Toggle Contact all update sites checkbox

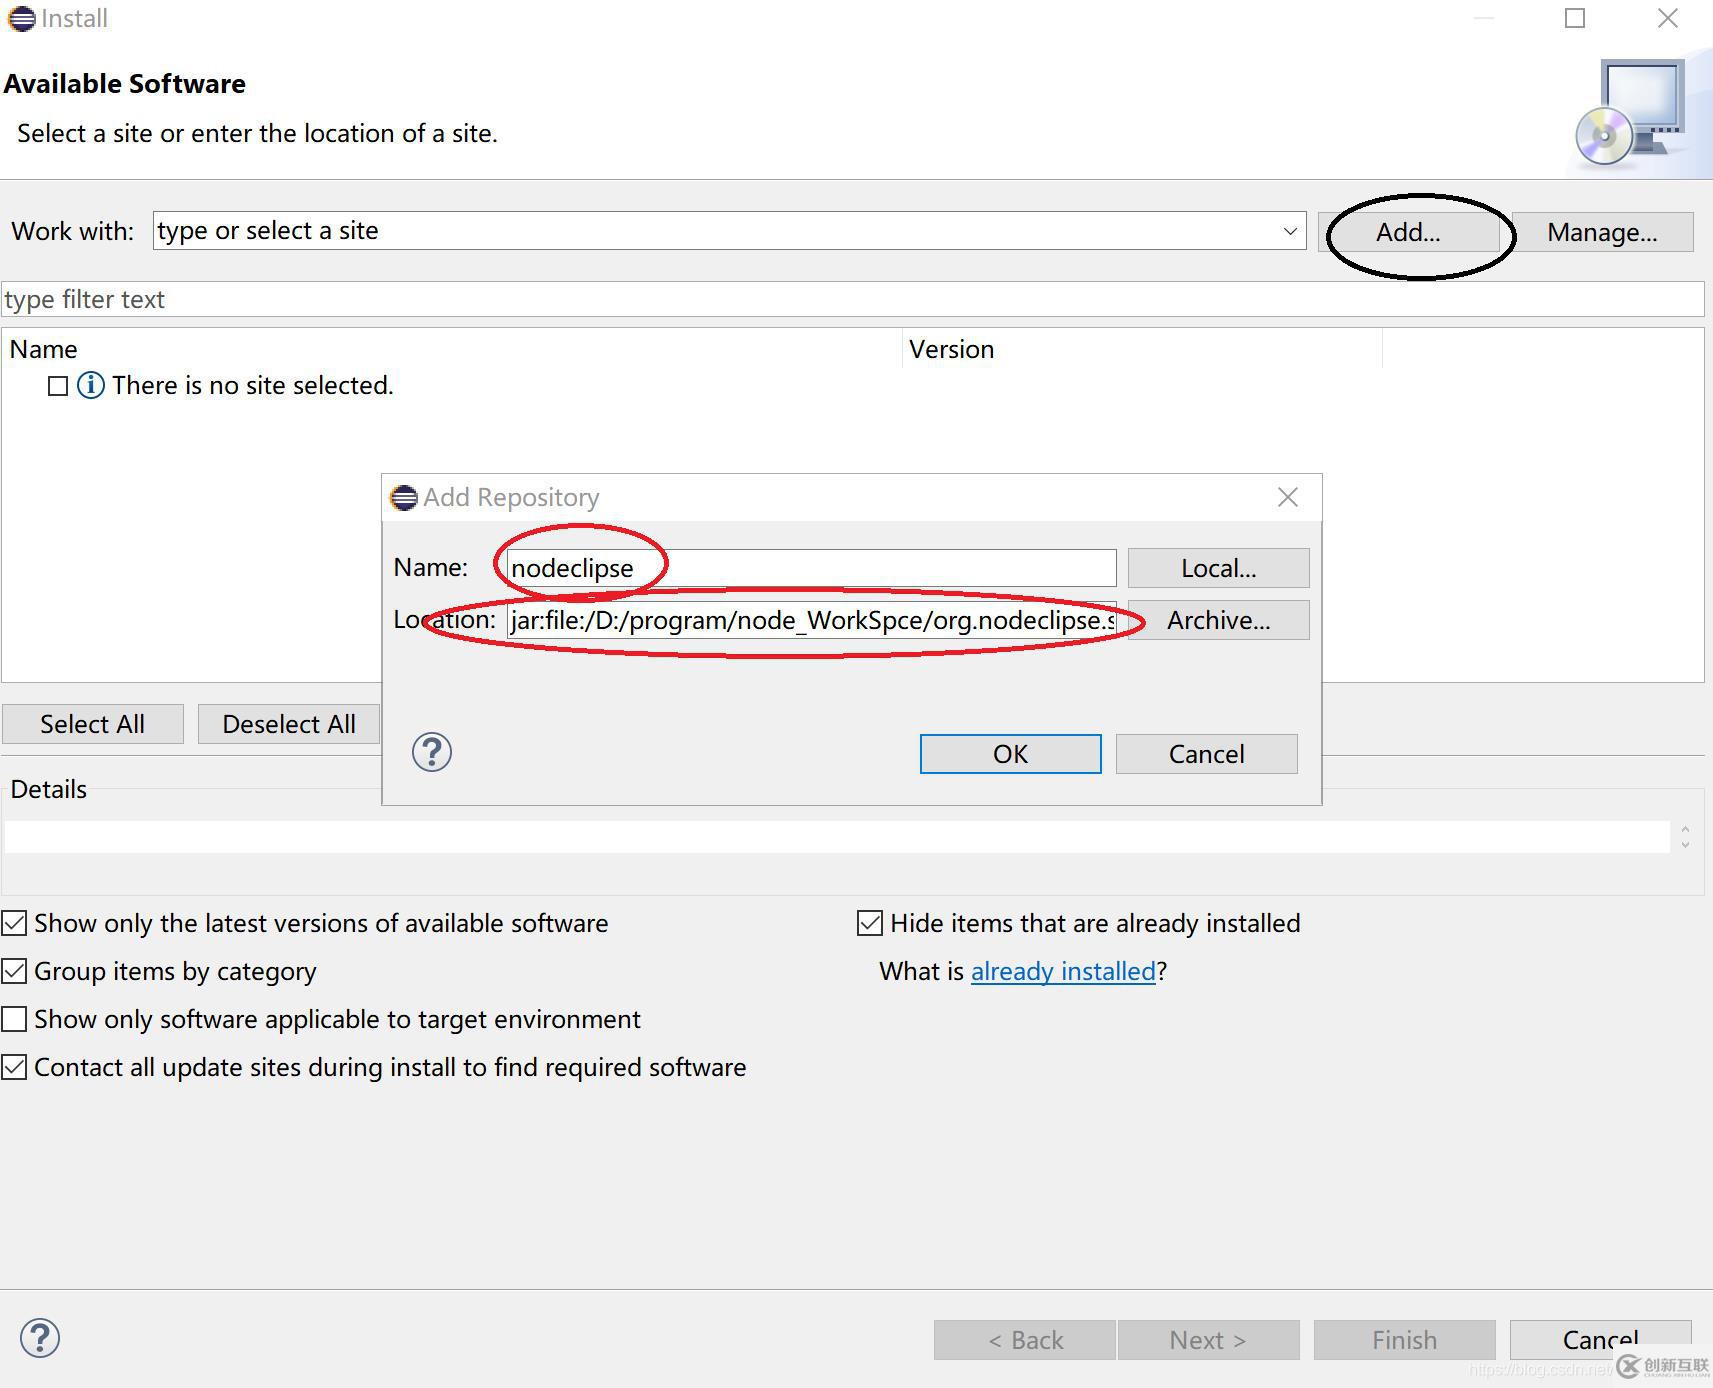14,1067
